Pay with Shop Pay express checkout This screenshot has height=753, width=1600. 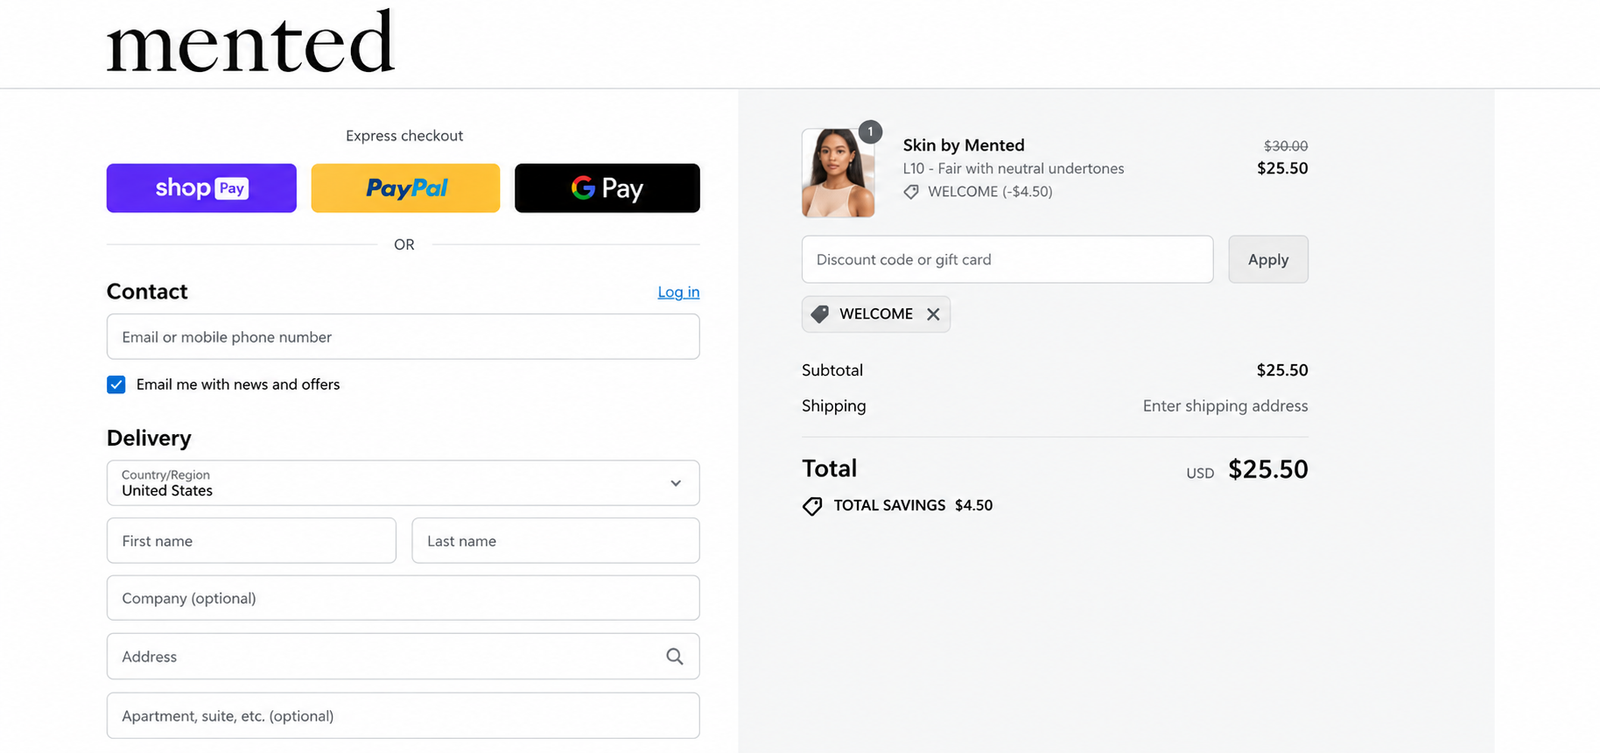202,188
